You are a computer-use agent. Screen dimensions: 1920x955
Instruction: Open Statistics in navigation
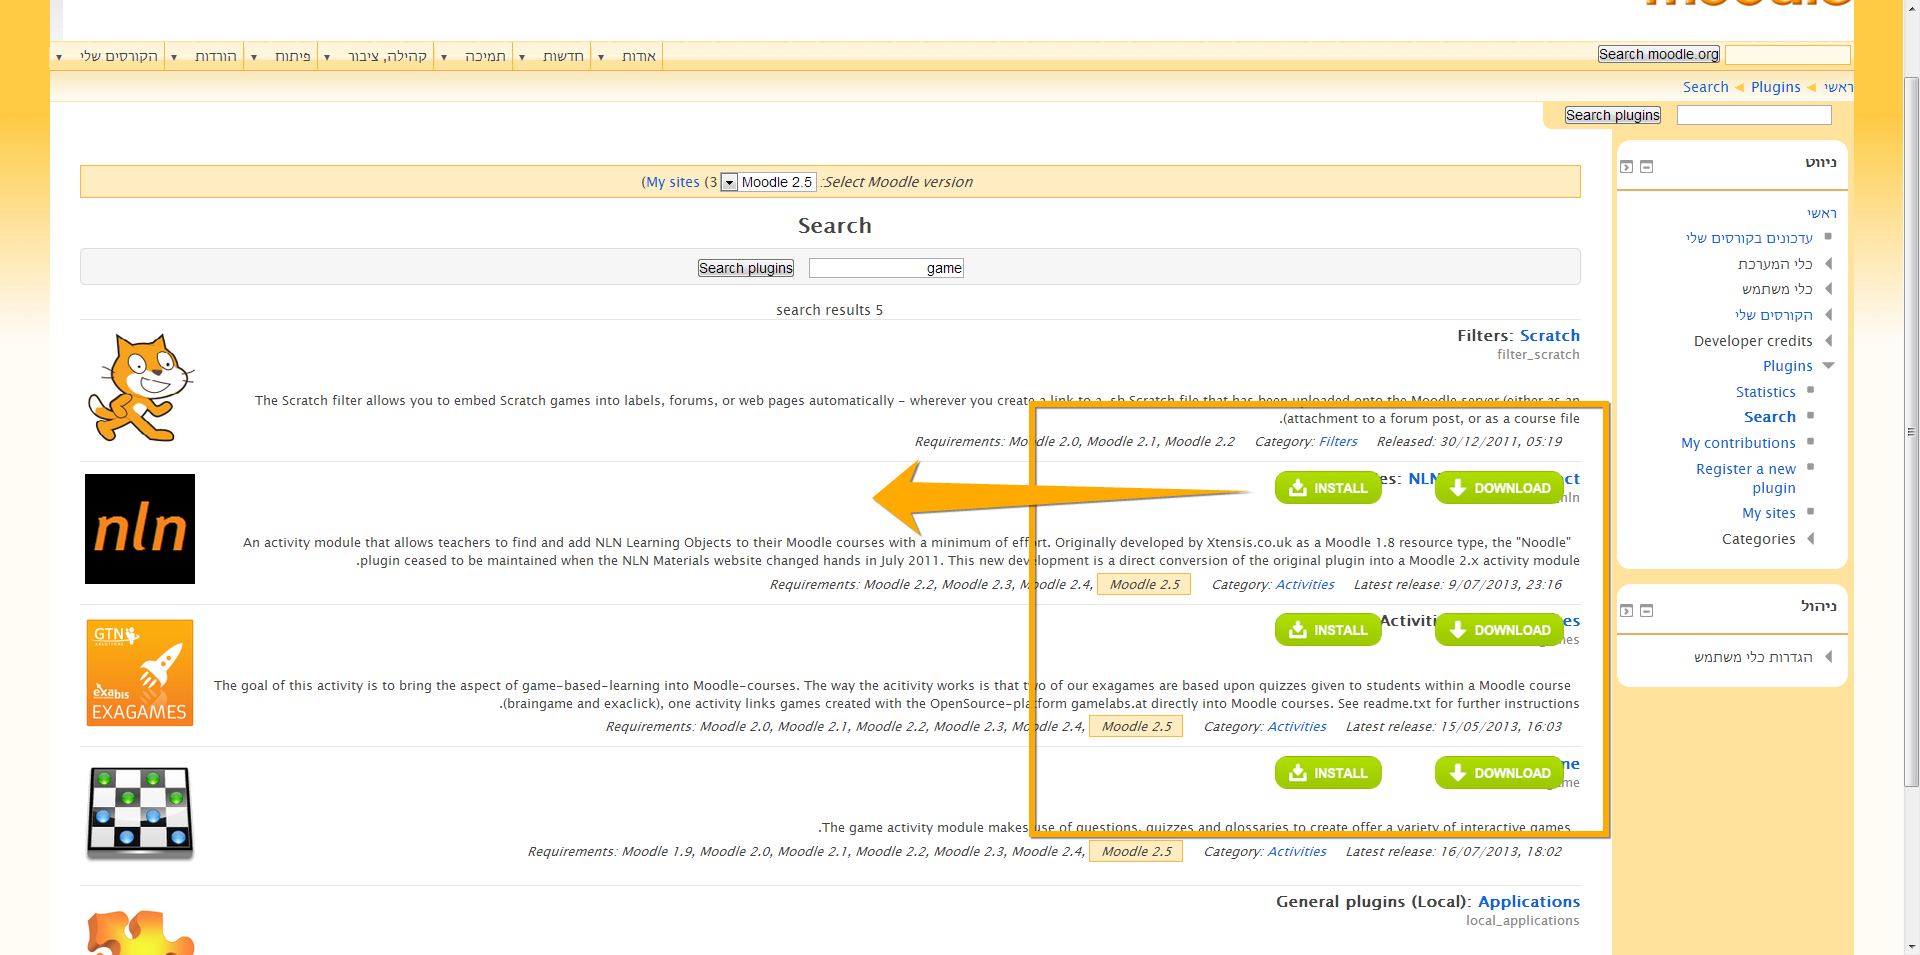pyautogui.click(x=1765, y=392)
